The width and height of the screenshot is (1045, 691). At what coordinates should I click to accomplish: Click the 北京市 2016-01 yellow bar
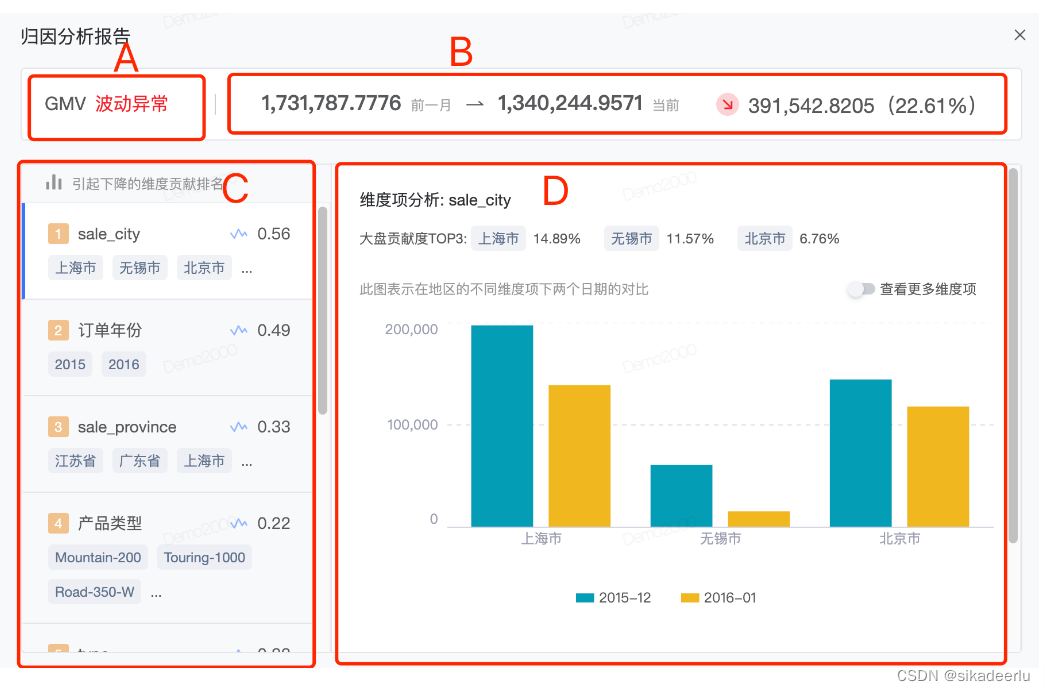click(938, 466)
